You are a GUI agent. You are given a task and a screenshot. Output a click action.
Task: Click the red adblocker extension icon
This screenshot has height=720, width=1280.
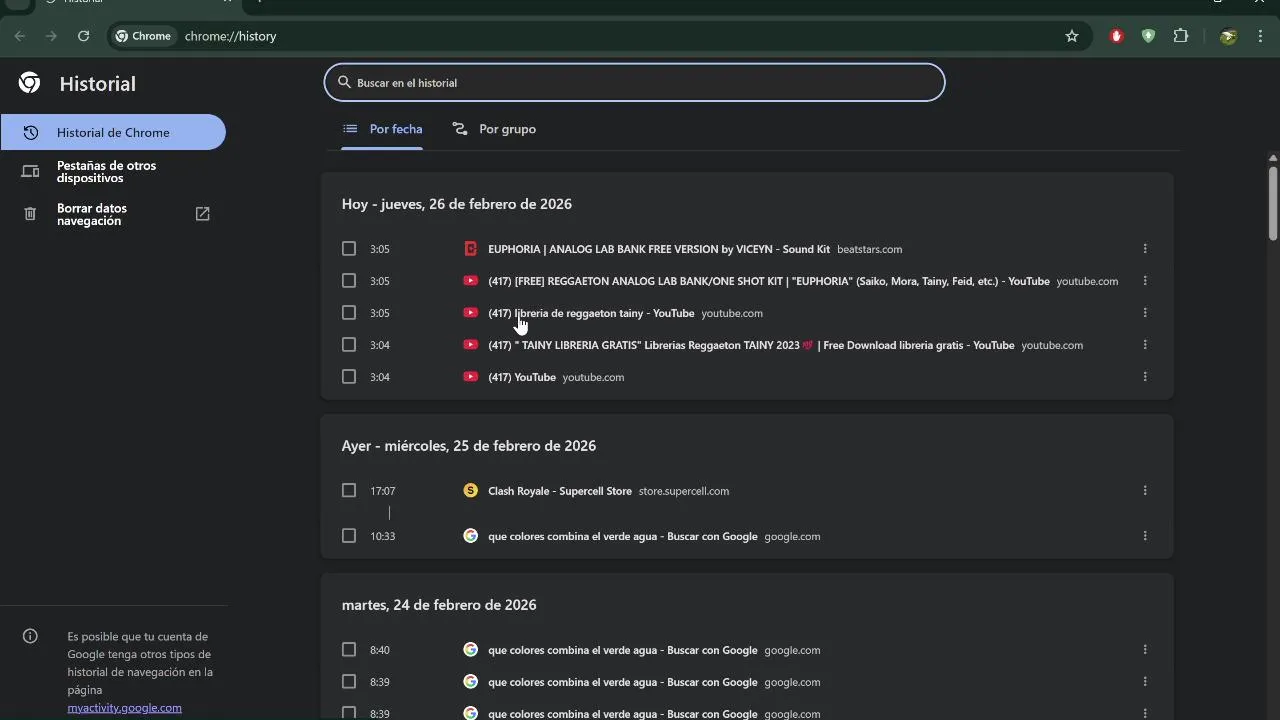[x=1117, y=36]
